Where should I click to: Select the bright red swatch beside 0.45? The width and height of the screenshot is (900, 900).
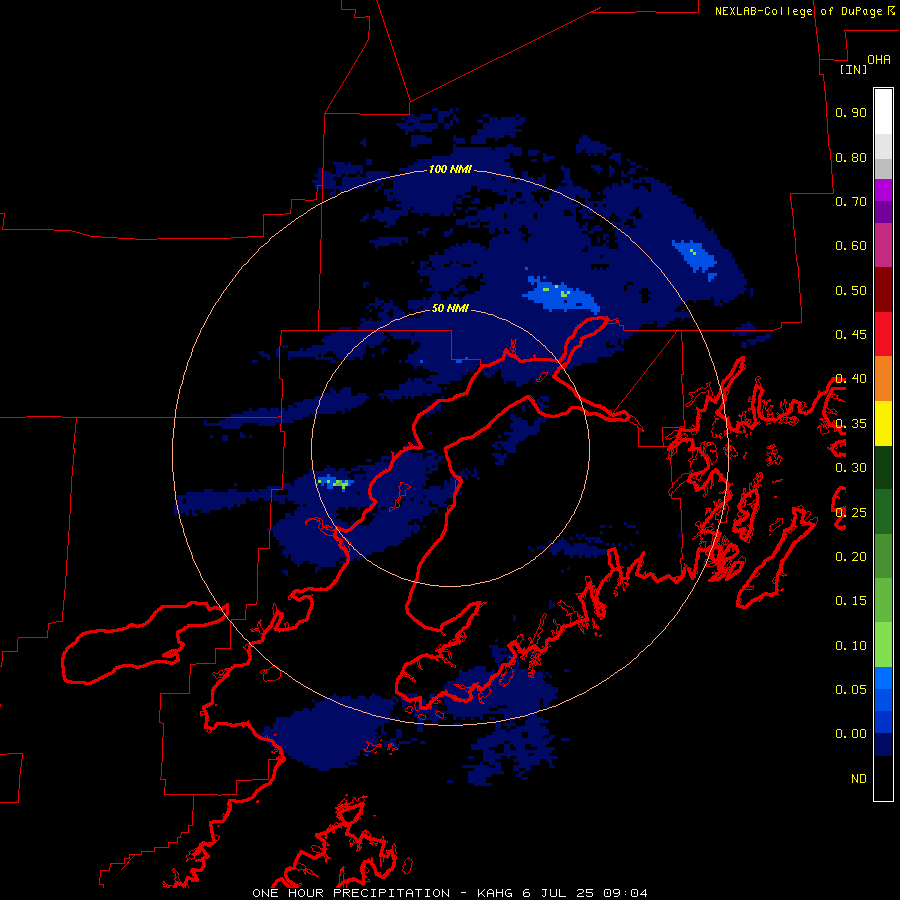pyautogui.click(x=883, y=334)
